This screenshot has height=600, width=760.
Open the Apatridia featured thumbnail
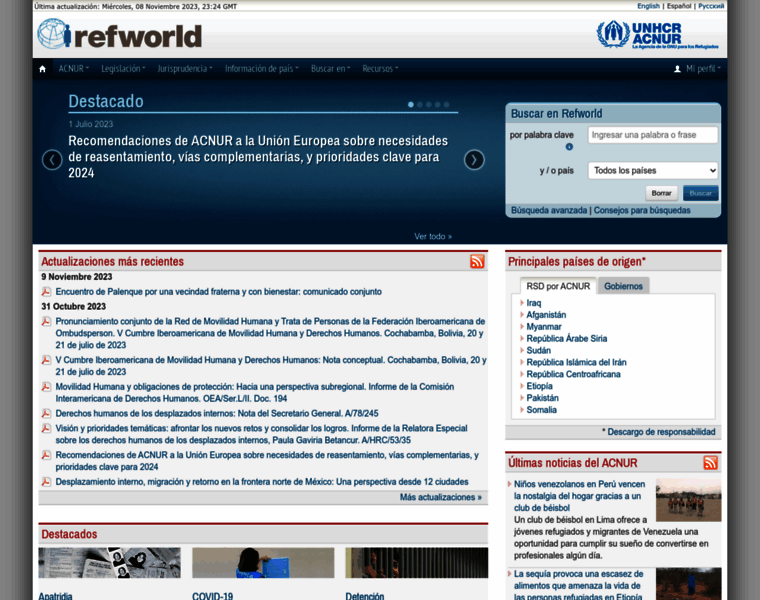point(110,563)
